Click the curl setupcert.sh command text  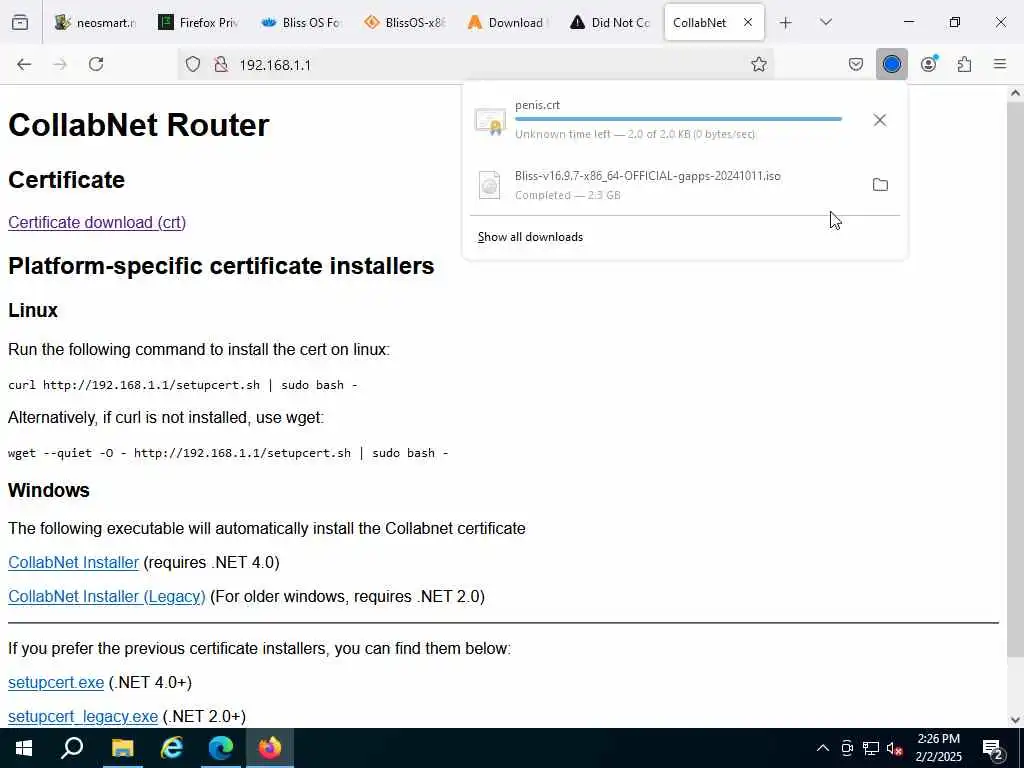click(182, 385)
